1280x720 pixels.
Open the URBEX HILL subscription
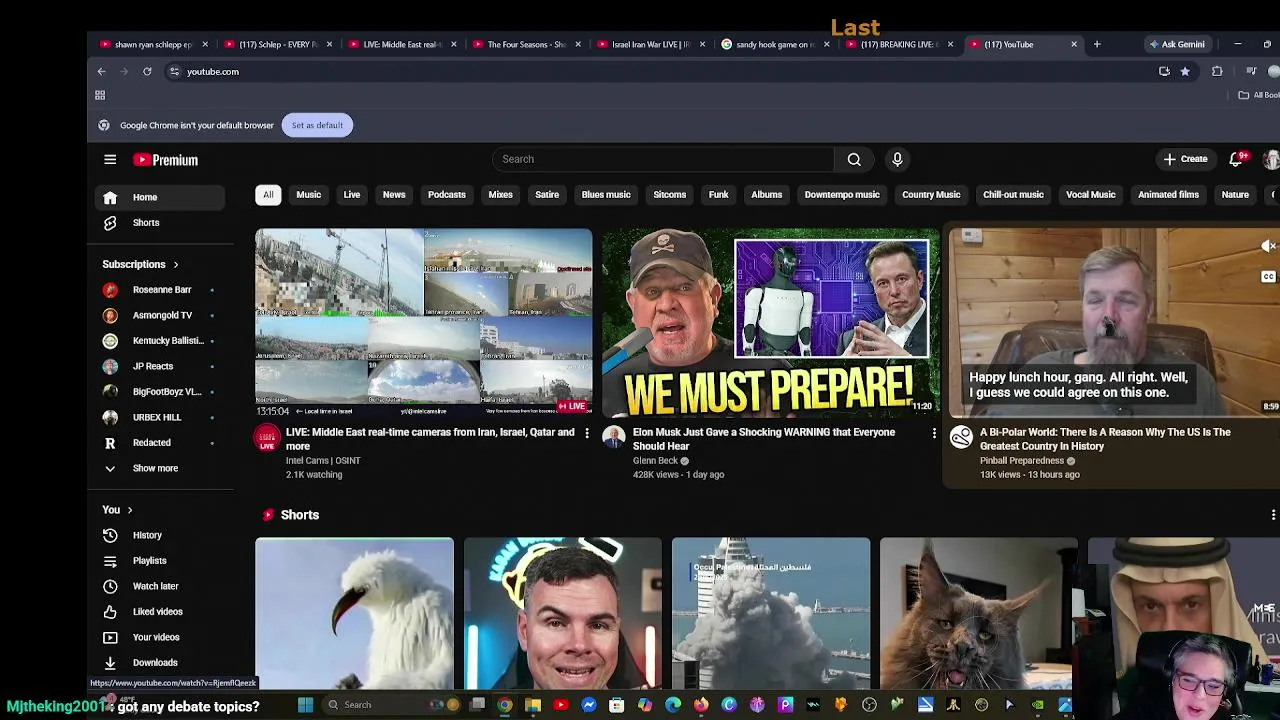[162, 417]
